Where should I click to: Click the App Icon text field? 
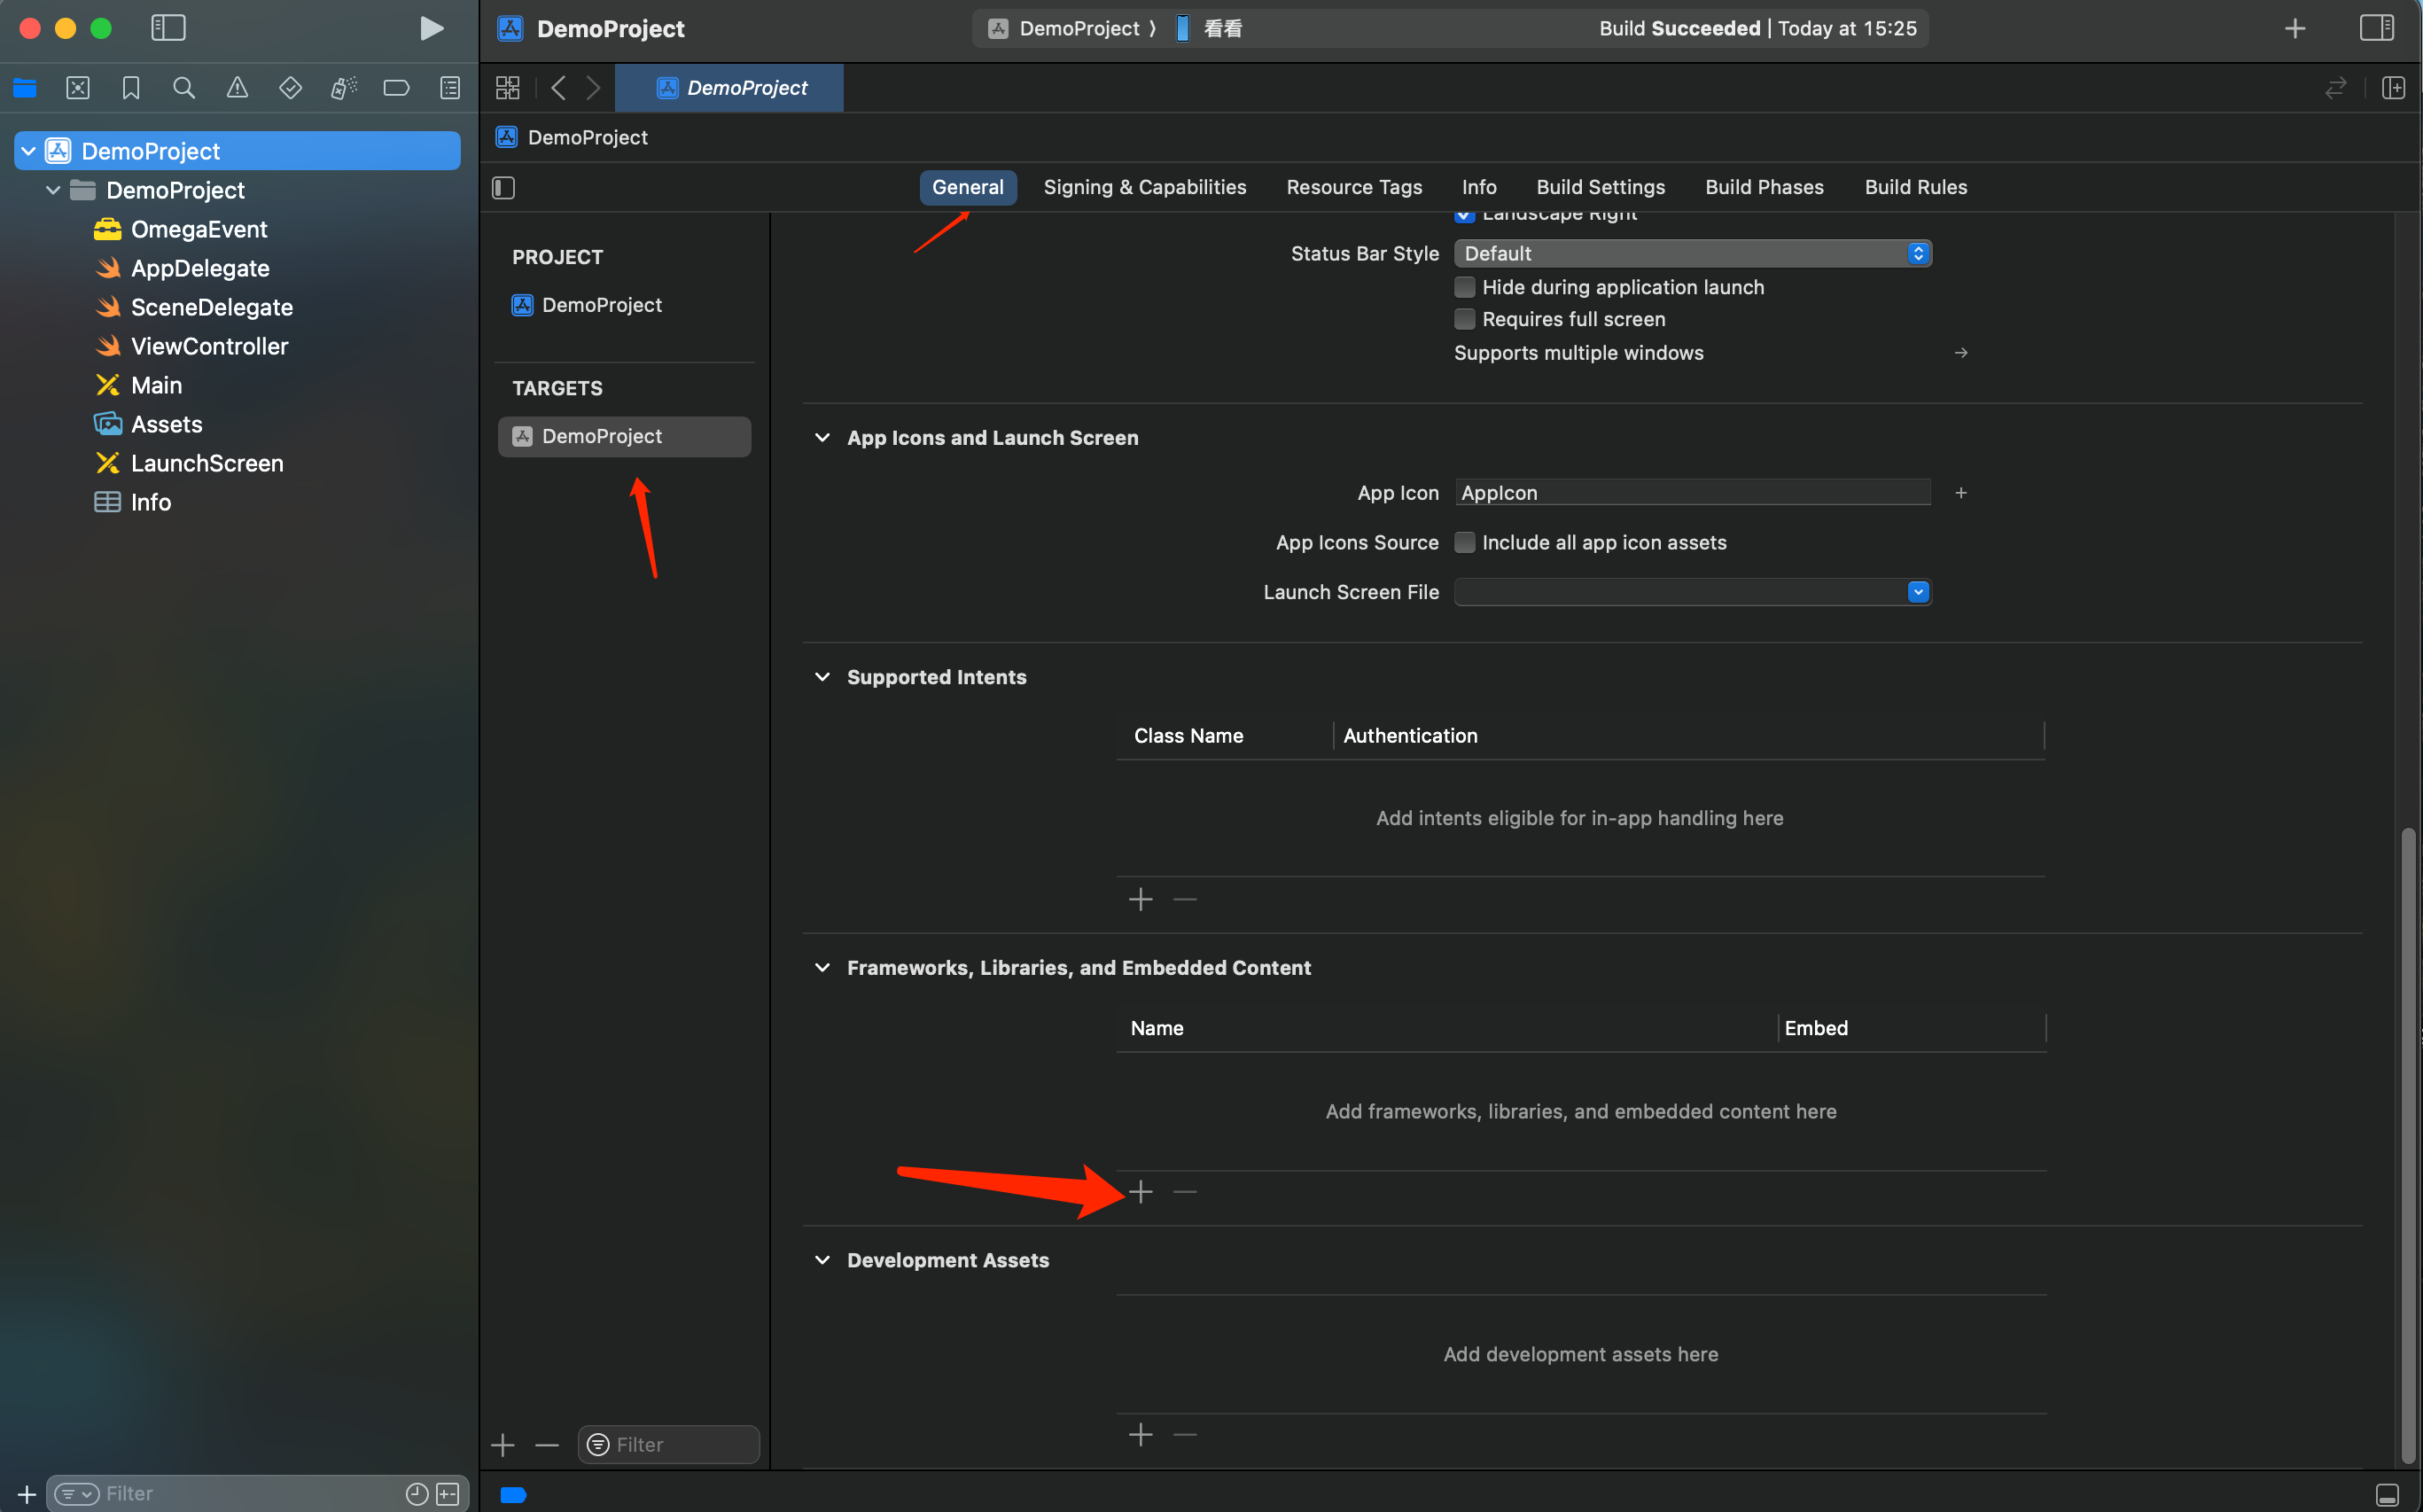coord(1692,493)
